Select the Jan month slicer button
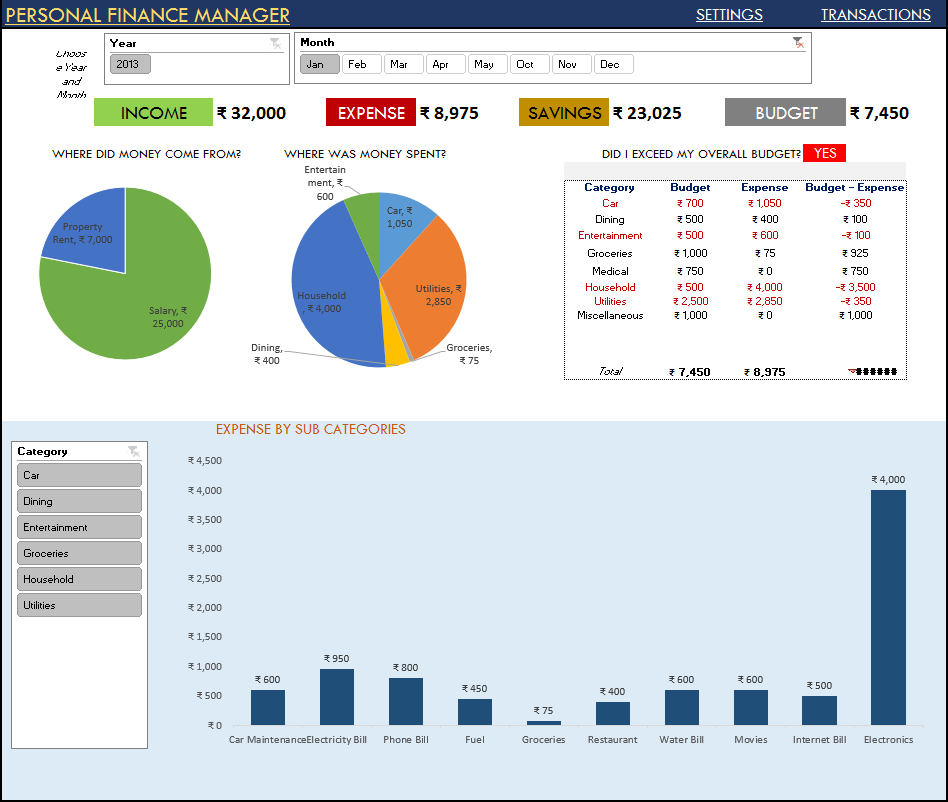Screen dimensions: 948x802 click(319, 63)
